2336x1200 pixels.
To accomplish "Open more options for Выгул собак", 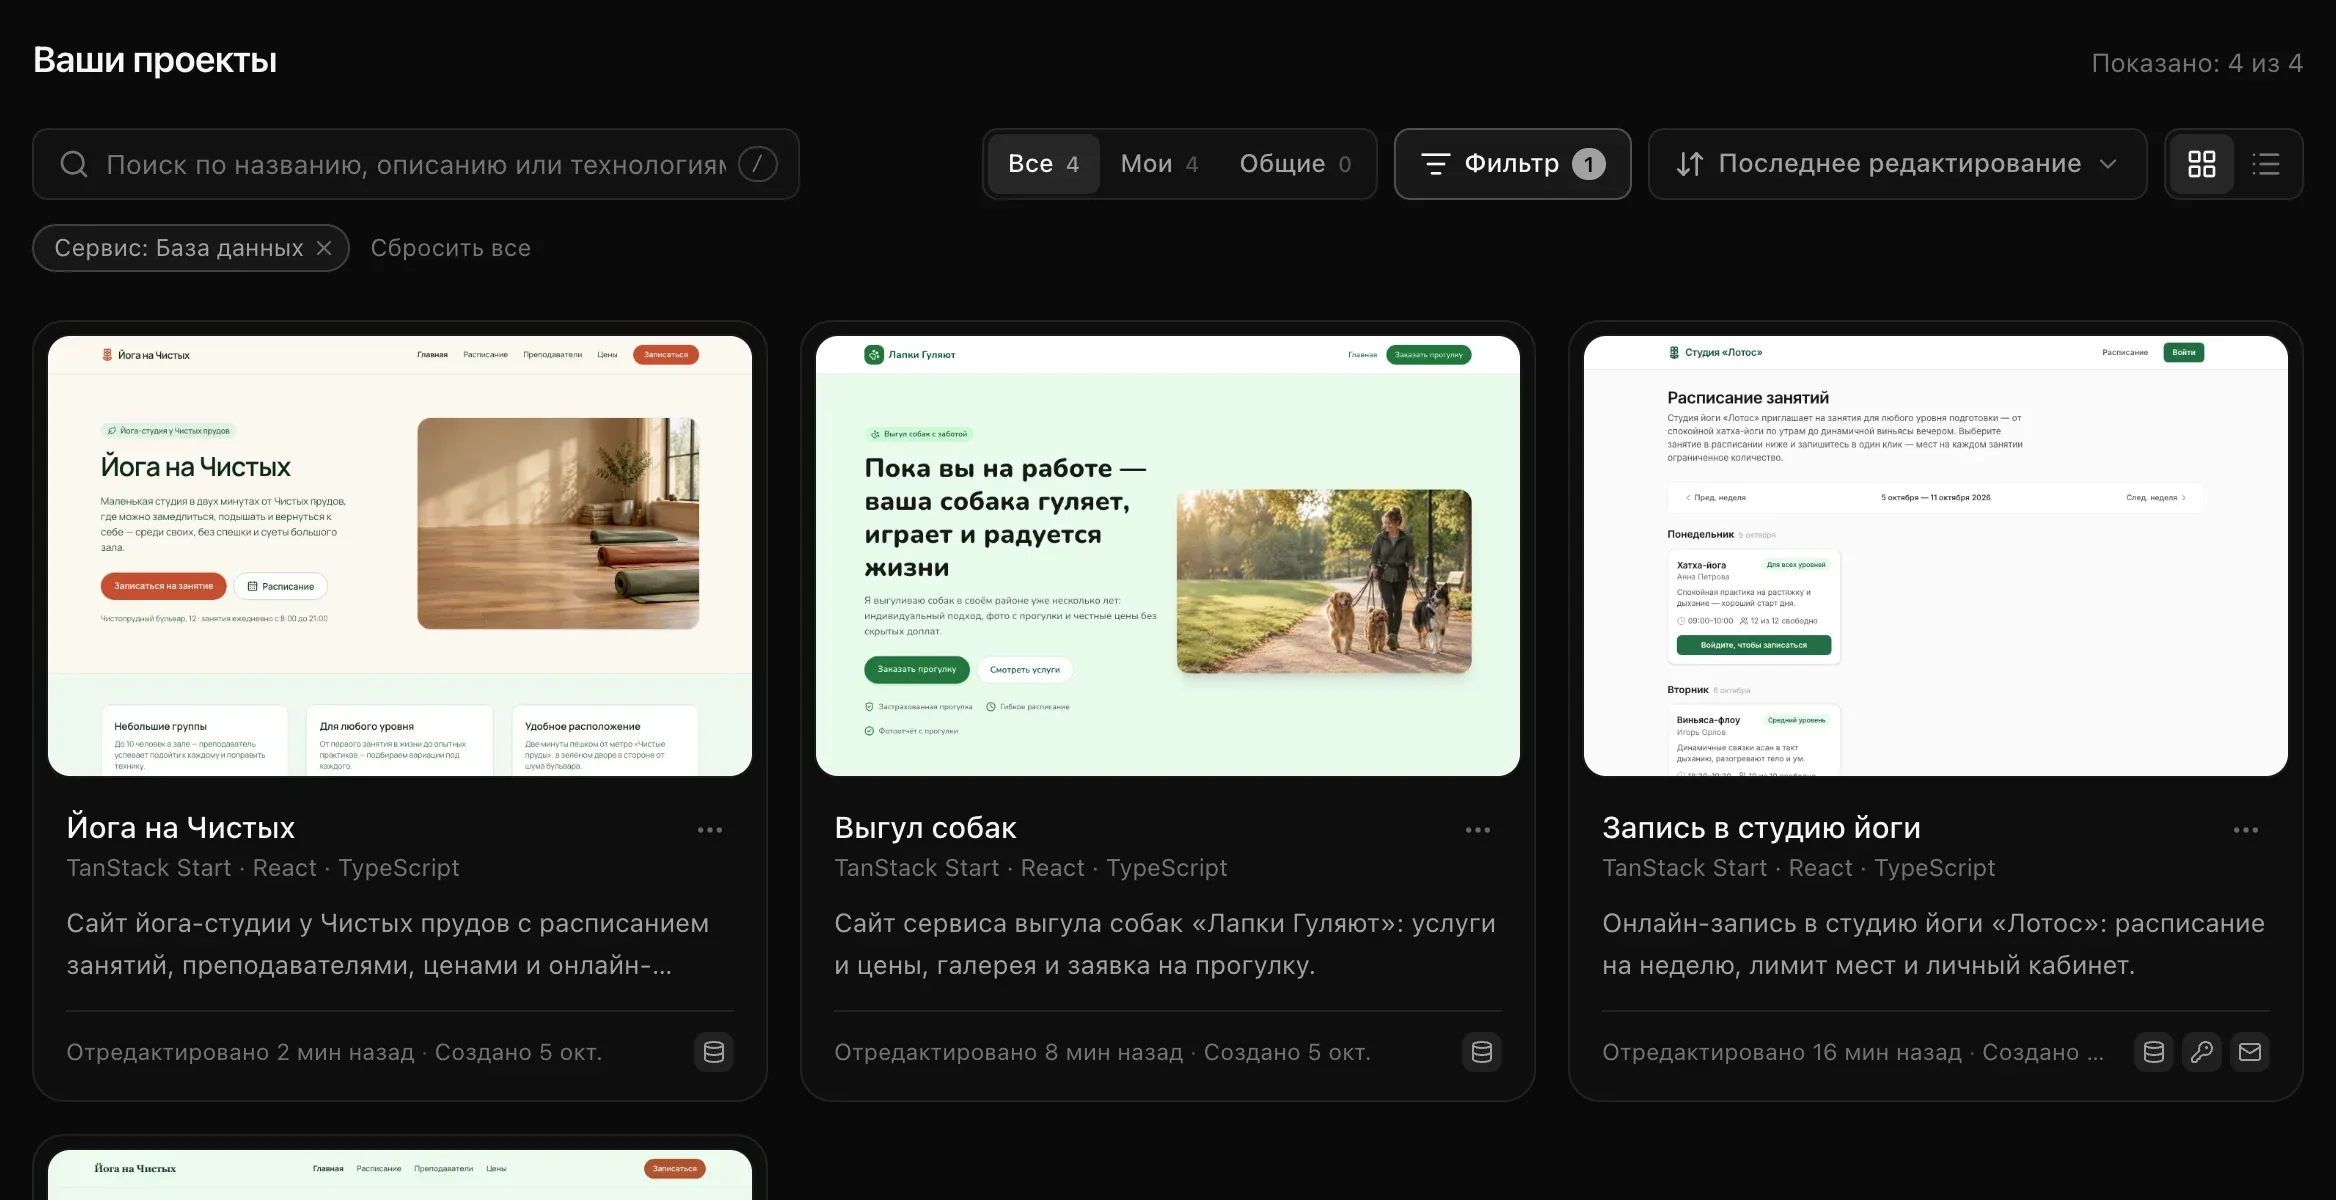I will 1478,830.
